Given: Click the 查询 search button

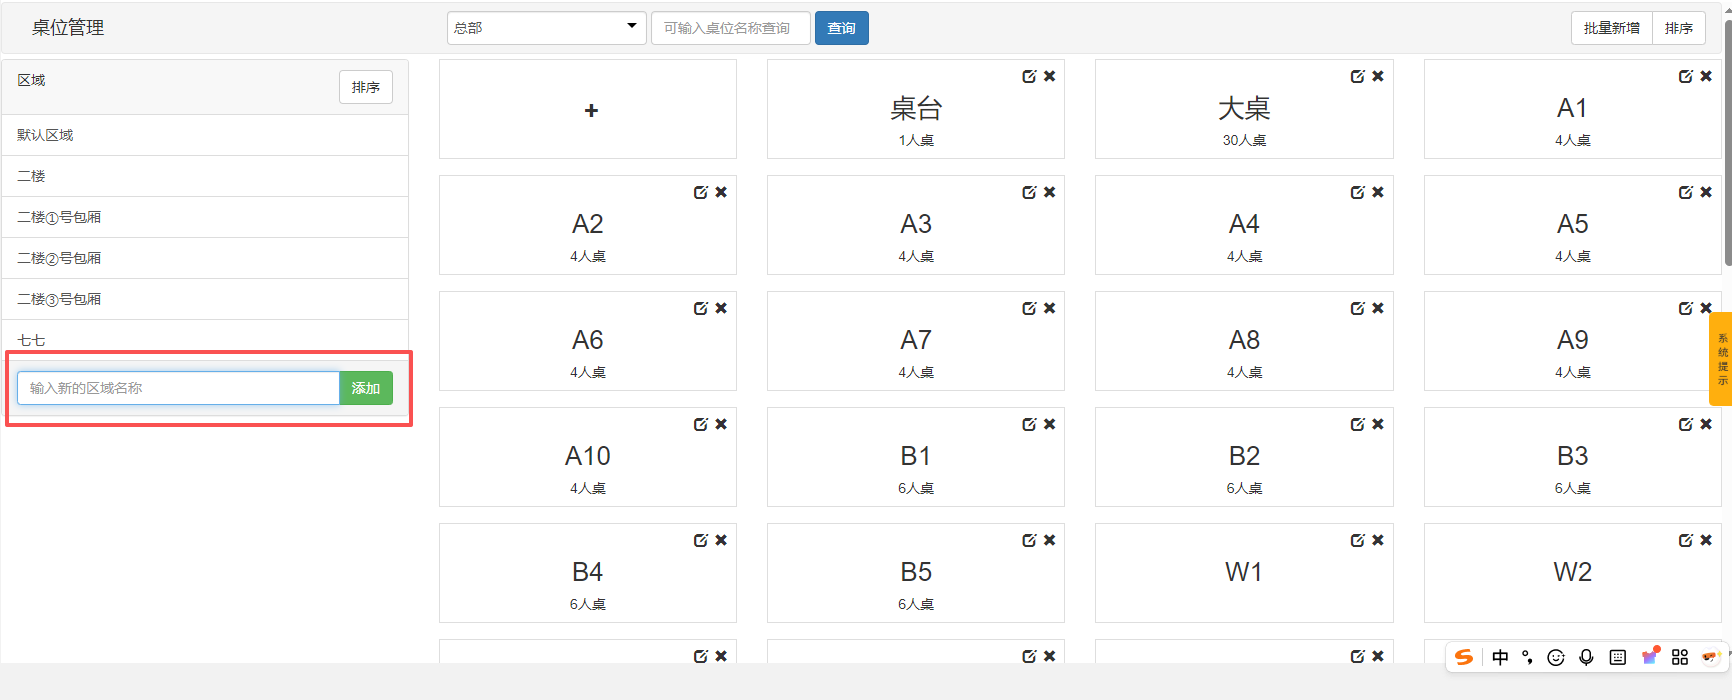Looking at the screenshot, I should coord(841,28).
